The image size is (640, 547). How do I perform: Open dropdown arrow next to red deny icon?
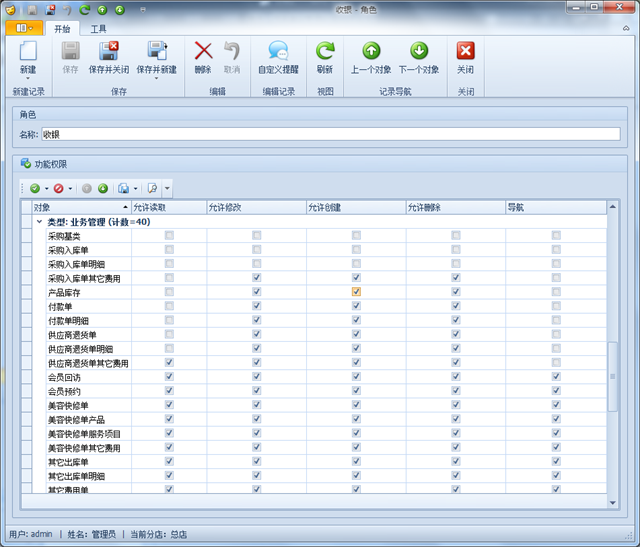click(70, 189)
